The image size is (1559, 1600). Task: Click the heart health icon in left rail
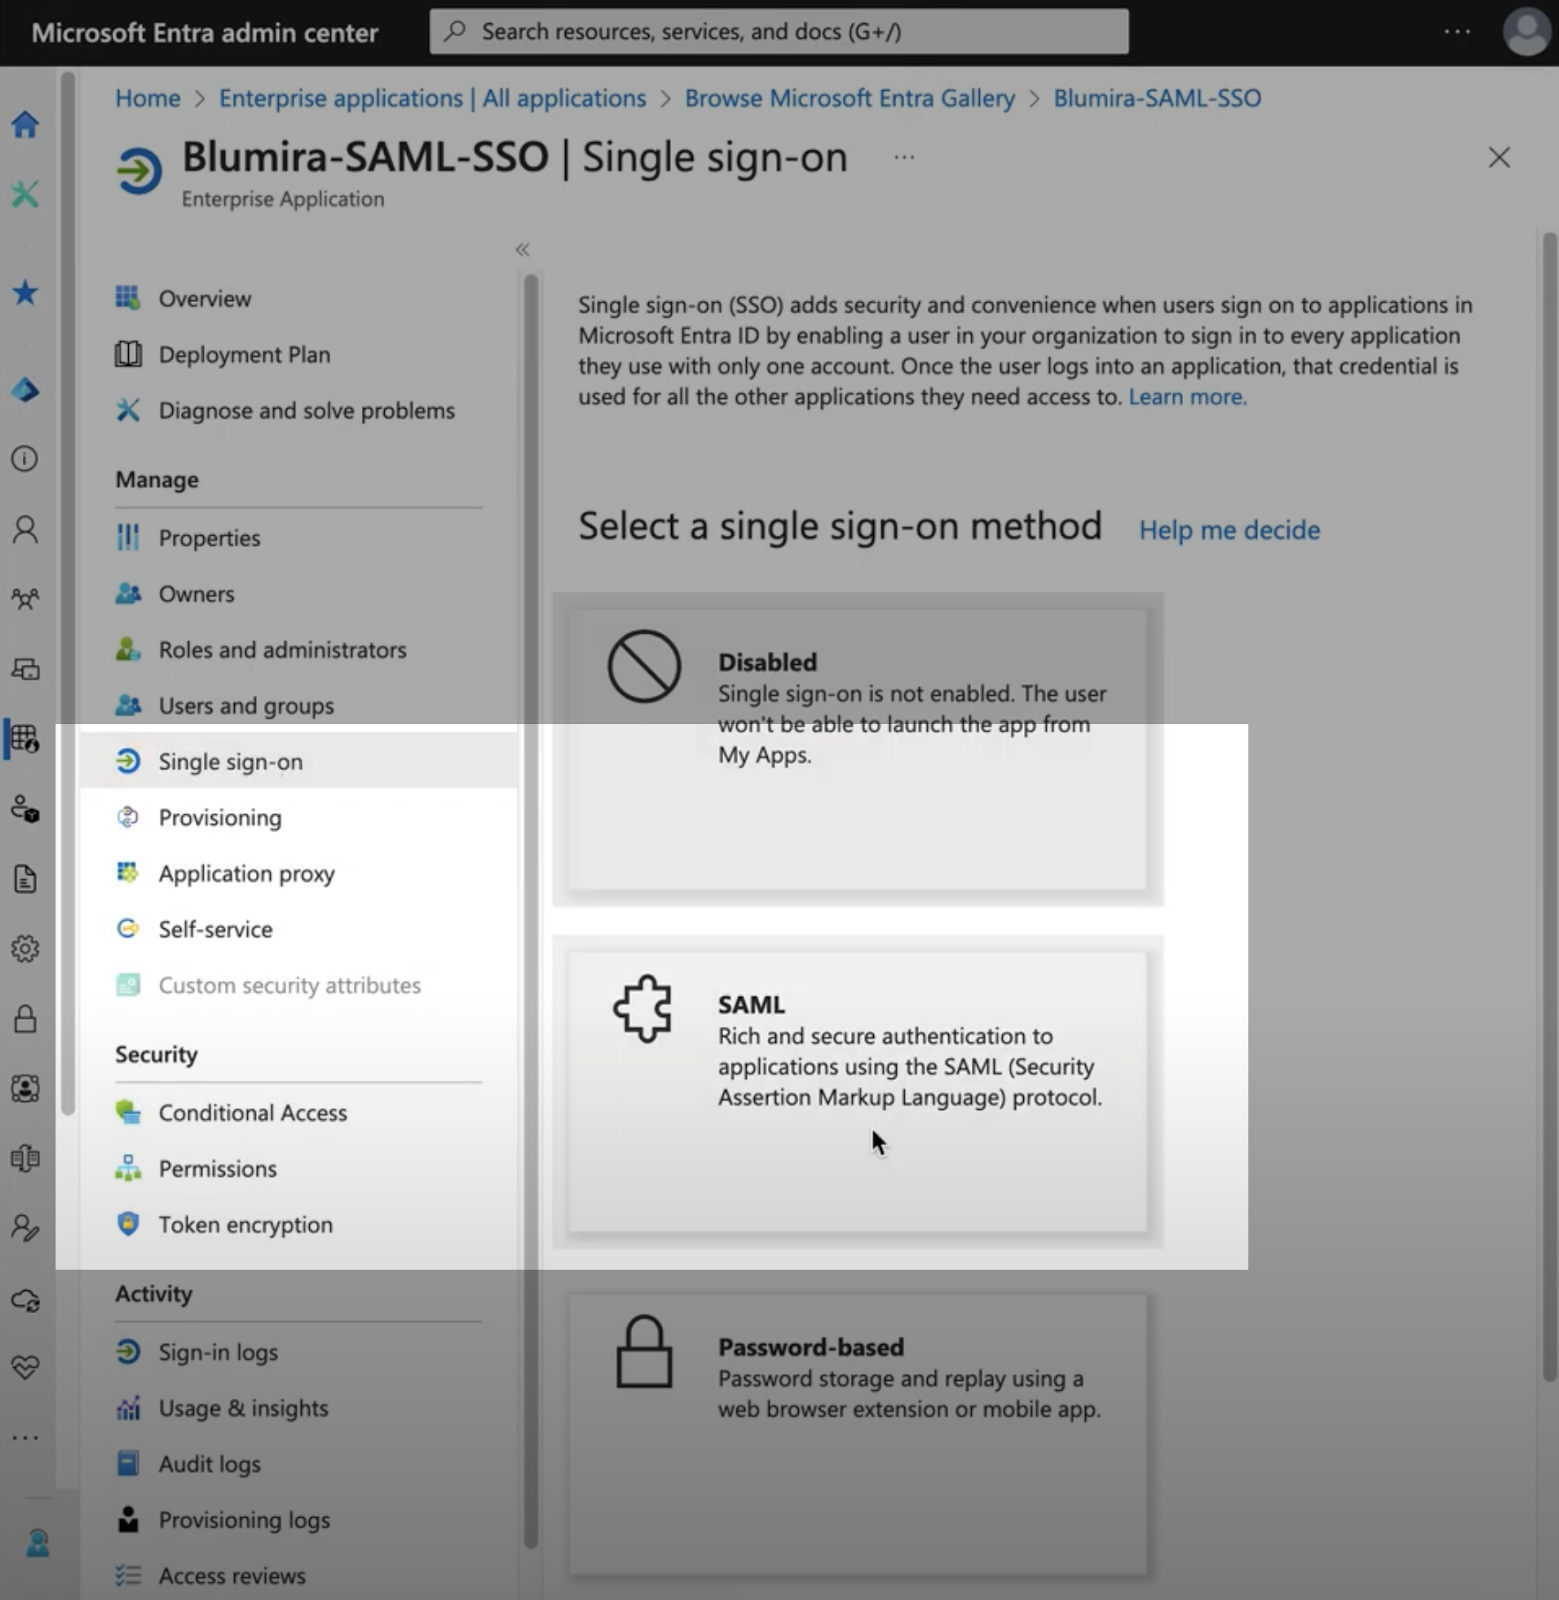[x=25, y=1367]
